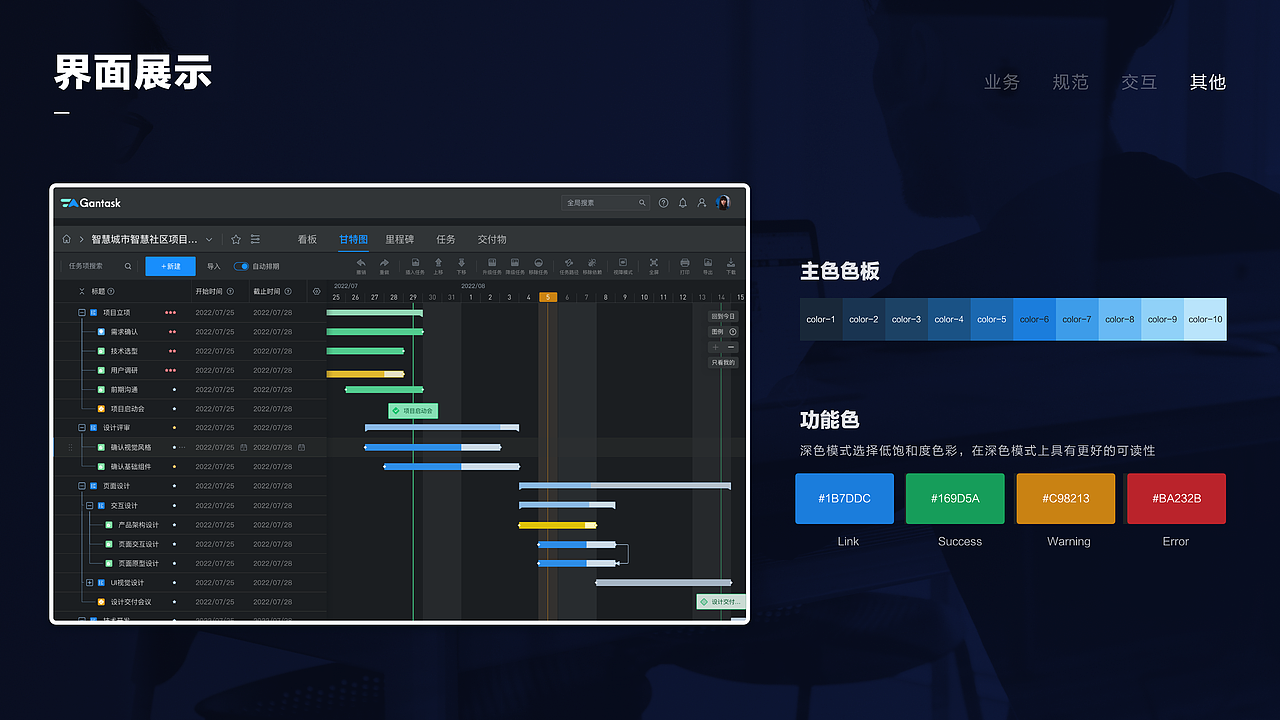Collapse the 设计评审 task group

click(82, 427)
